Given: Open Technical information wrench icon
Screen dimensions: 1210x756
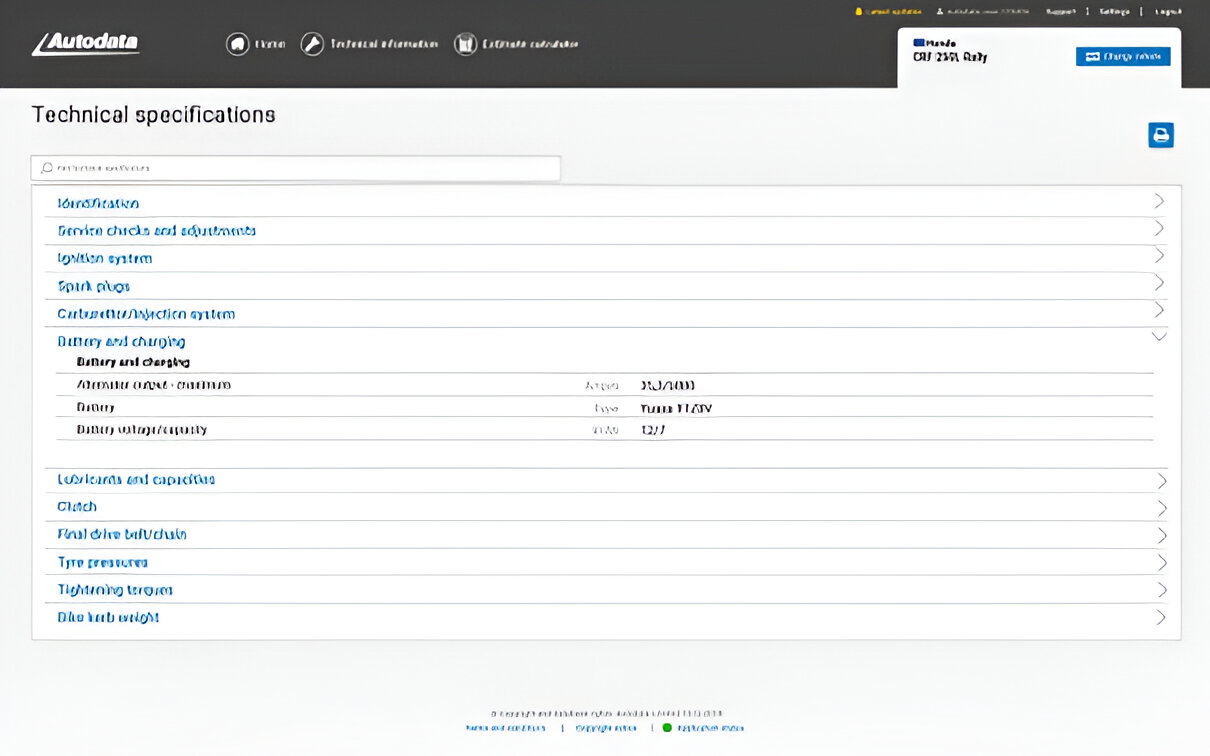Looking at the screenshot, I should 313,44.
